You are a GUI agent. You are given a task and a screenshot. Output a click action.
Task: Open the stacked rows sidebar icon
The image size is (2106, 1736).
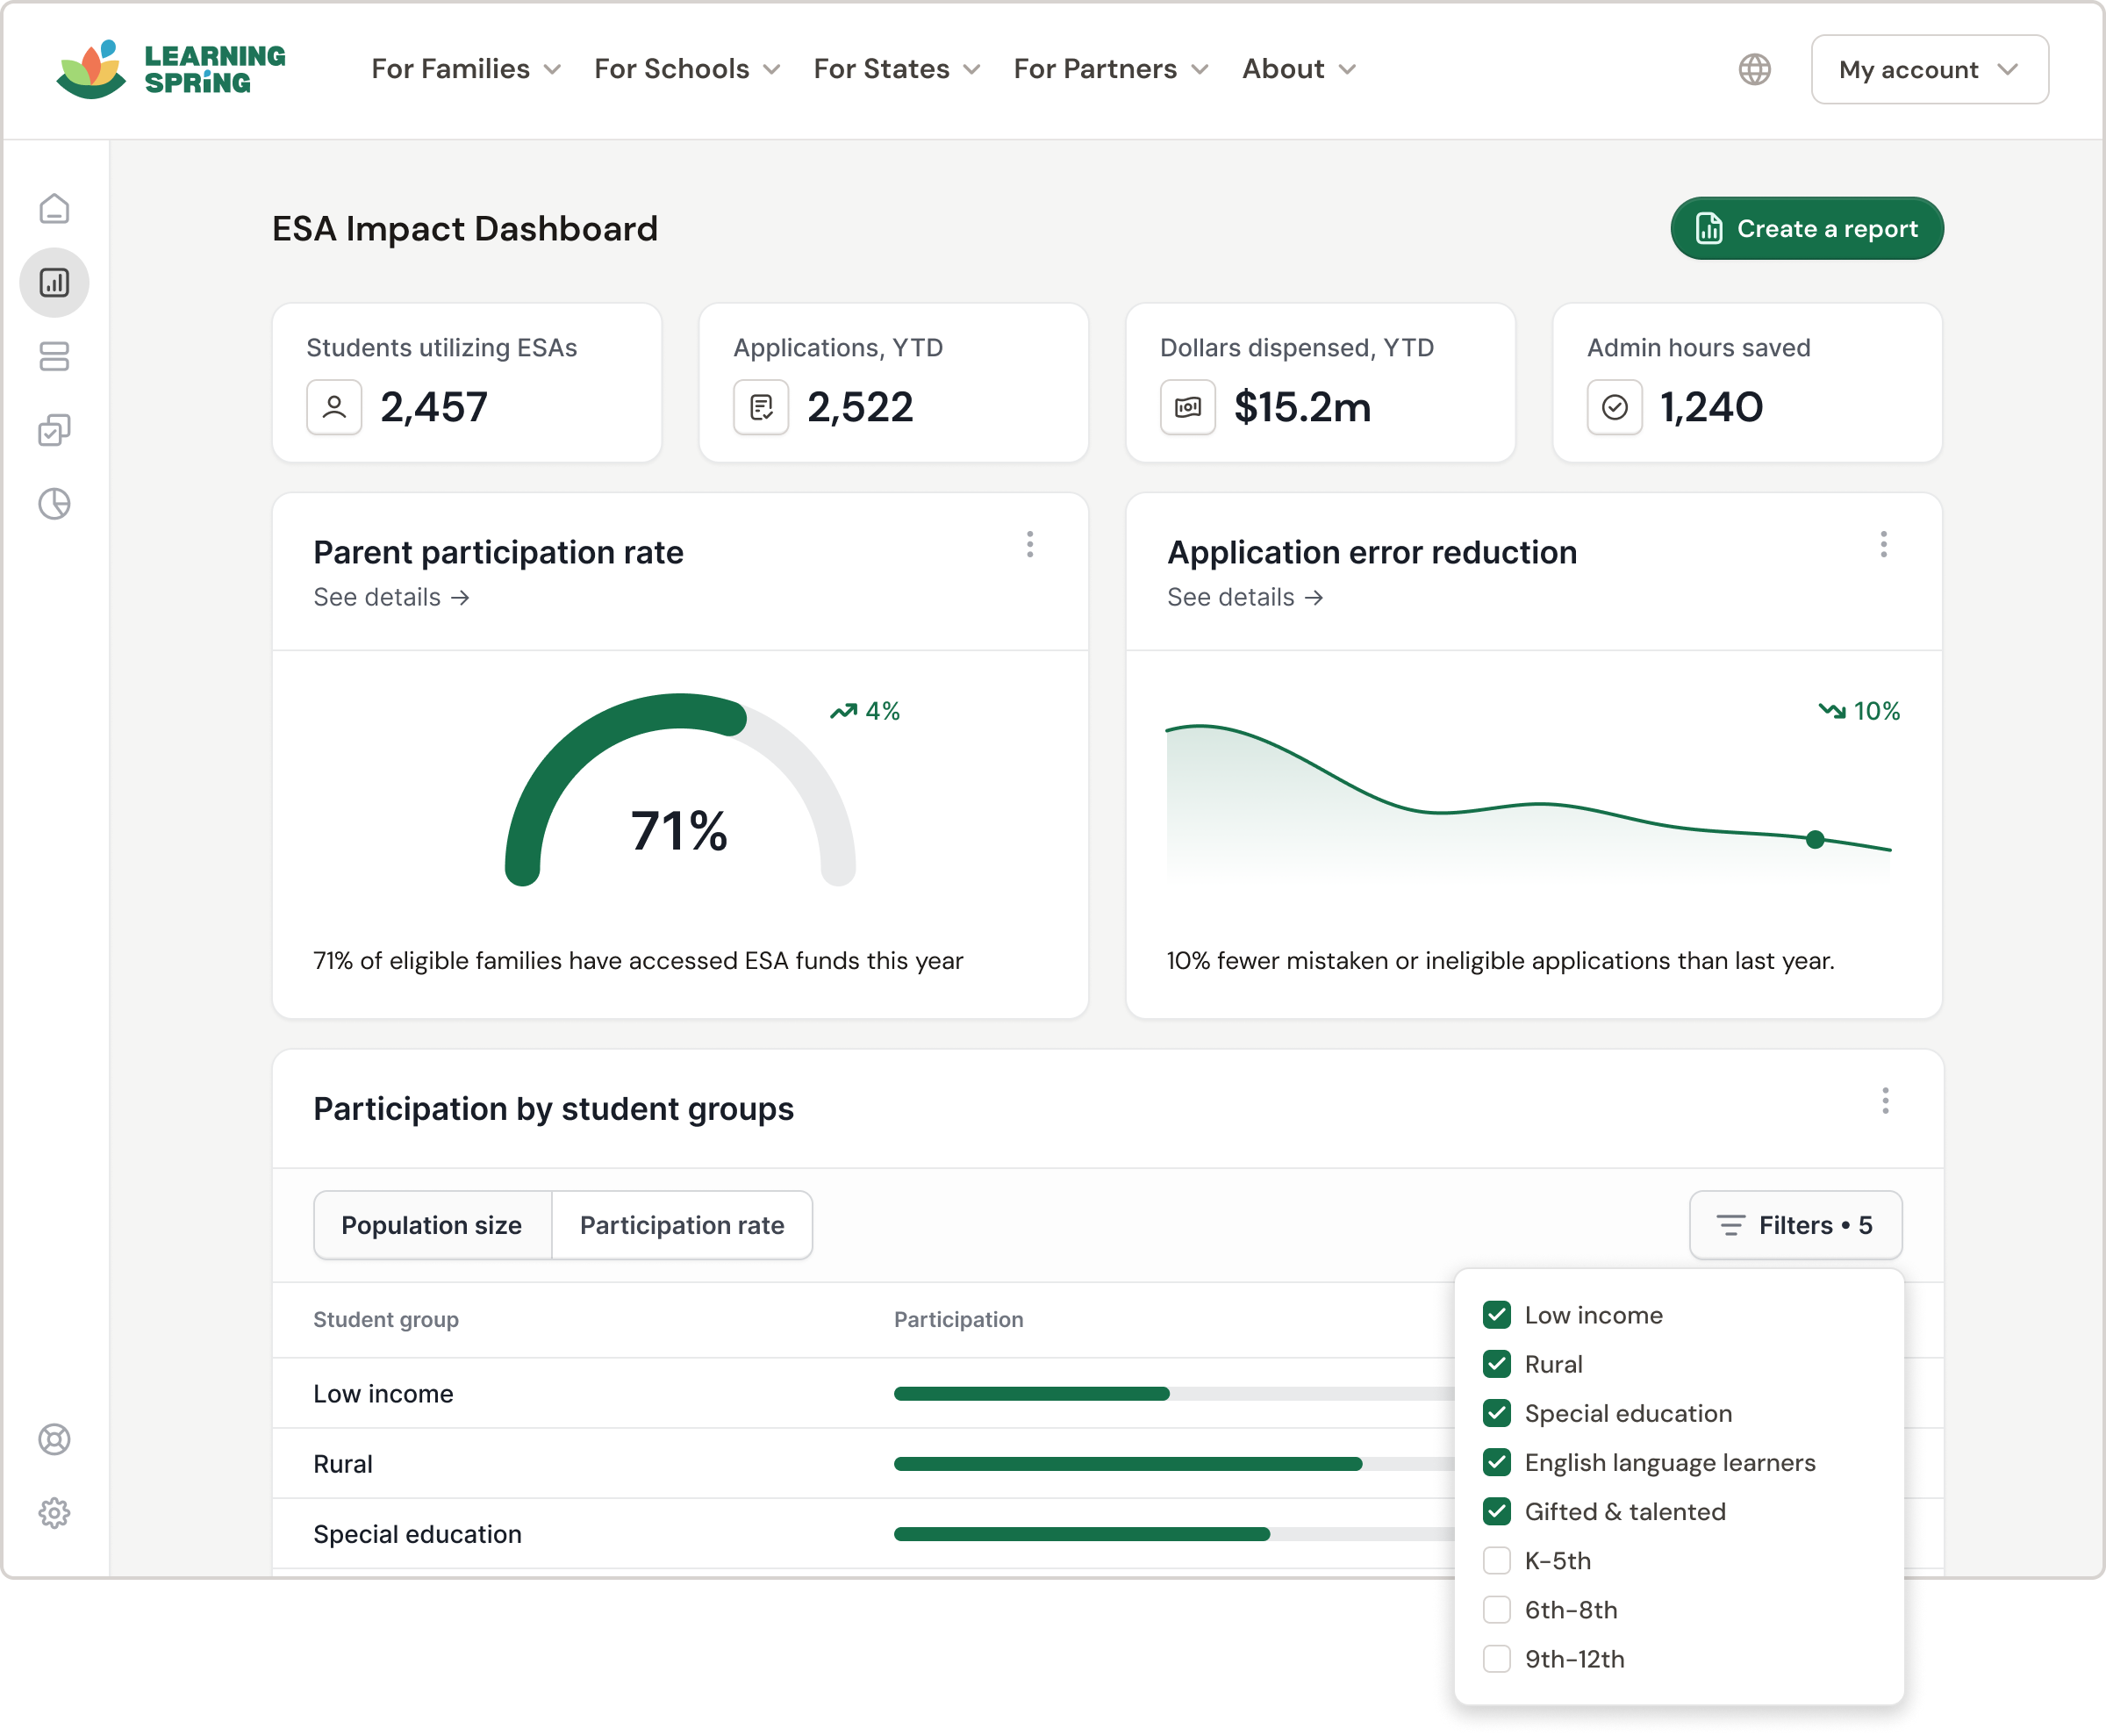pyautogui.click(x=54, y=357)
